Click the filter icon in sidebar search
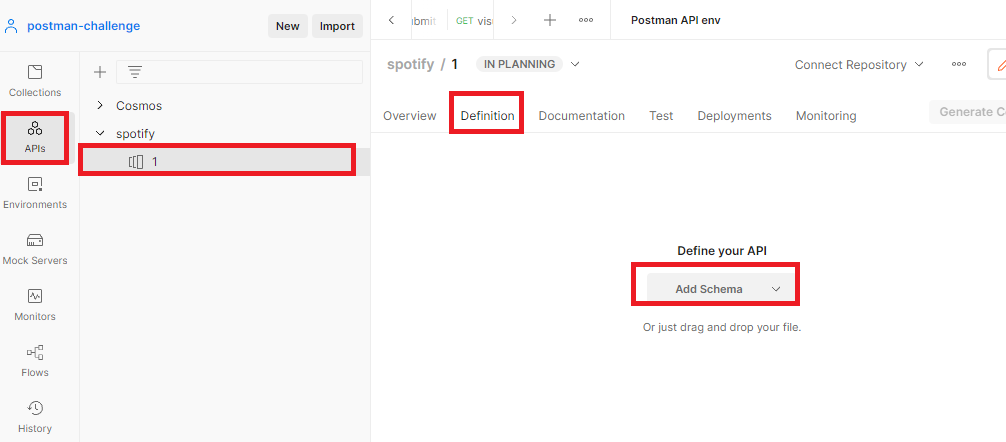1006x442 pixels. click(x=135, y=72)
